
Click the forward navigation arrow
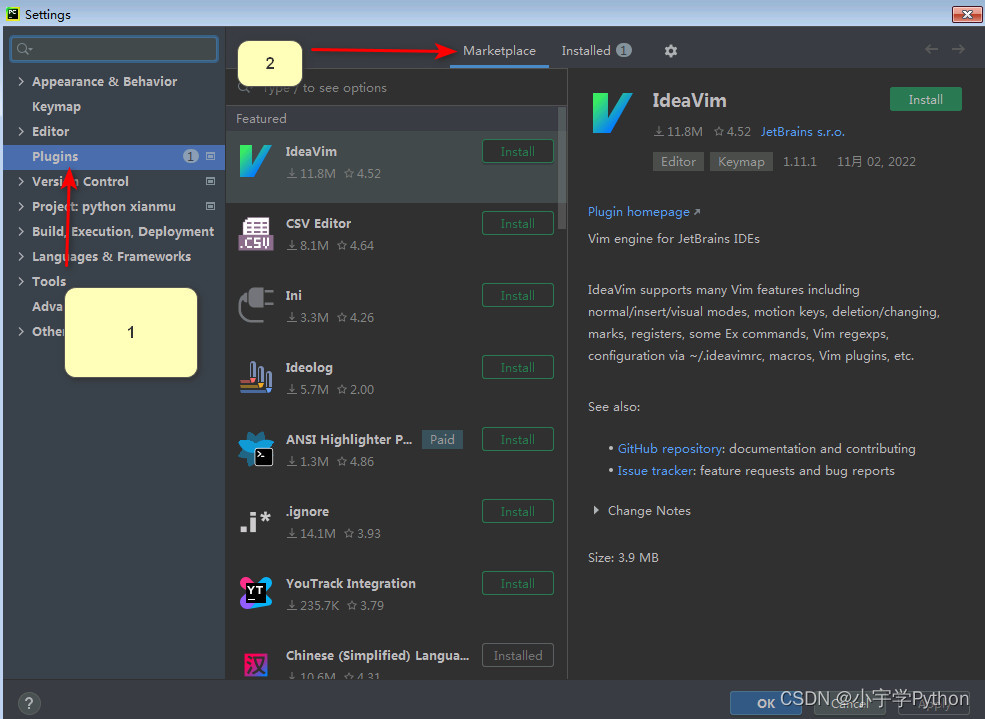(x=958, y=49)
